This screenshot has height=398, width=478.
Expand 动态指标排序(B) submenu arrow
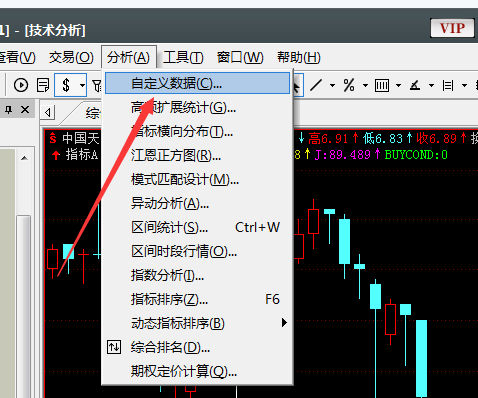(284, 323)
